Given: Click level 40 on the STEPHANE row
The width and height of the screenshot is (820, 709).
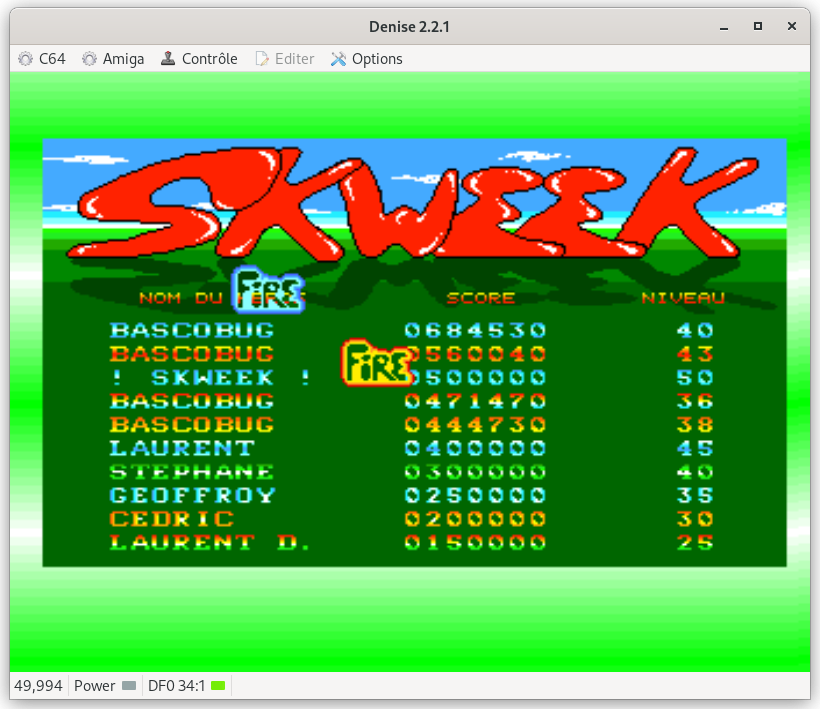Looking at the screenshot, I should [x=695, y=472].
